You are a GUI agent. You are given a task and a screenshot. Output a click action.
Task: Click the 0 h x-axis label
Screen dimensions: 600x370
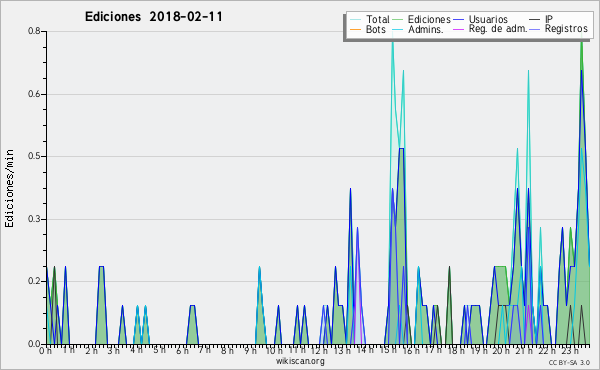point(45,351)
